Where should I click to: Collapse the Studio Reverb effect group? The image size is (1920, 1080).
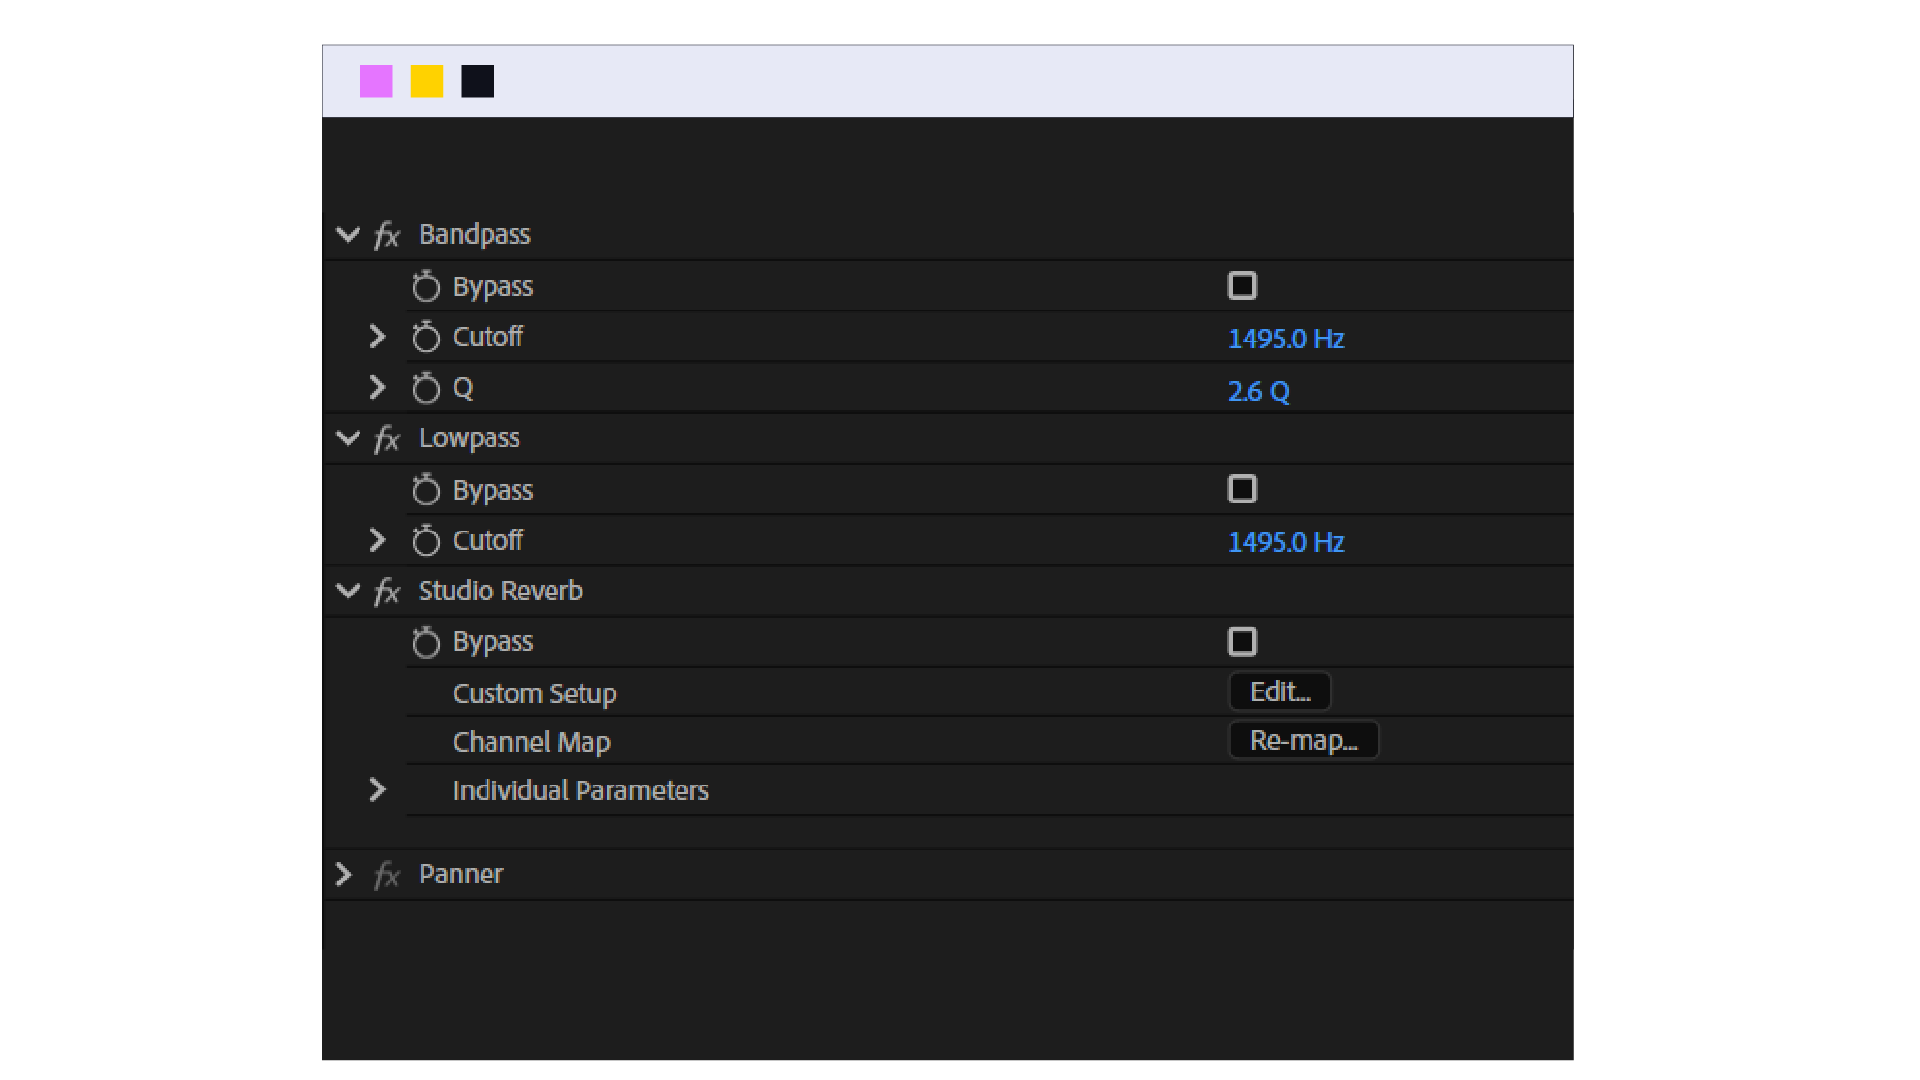coord(348,590)
